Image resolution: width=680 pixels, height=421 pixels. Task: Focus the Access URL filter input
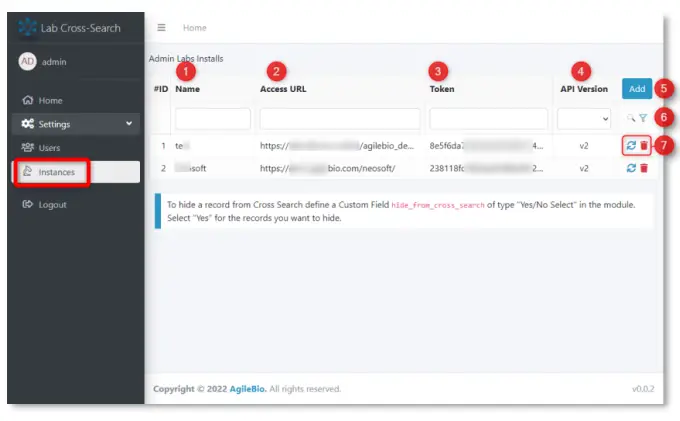pos(340,119)
